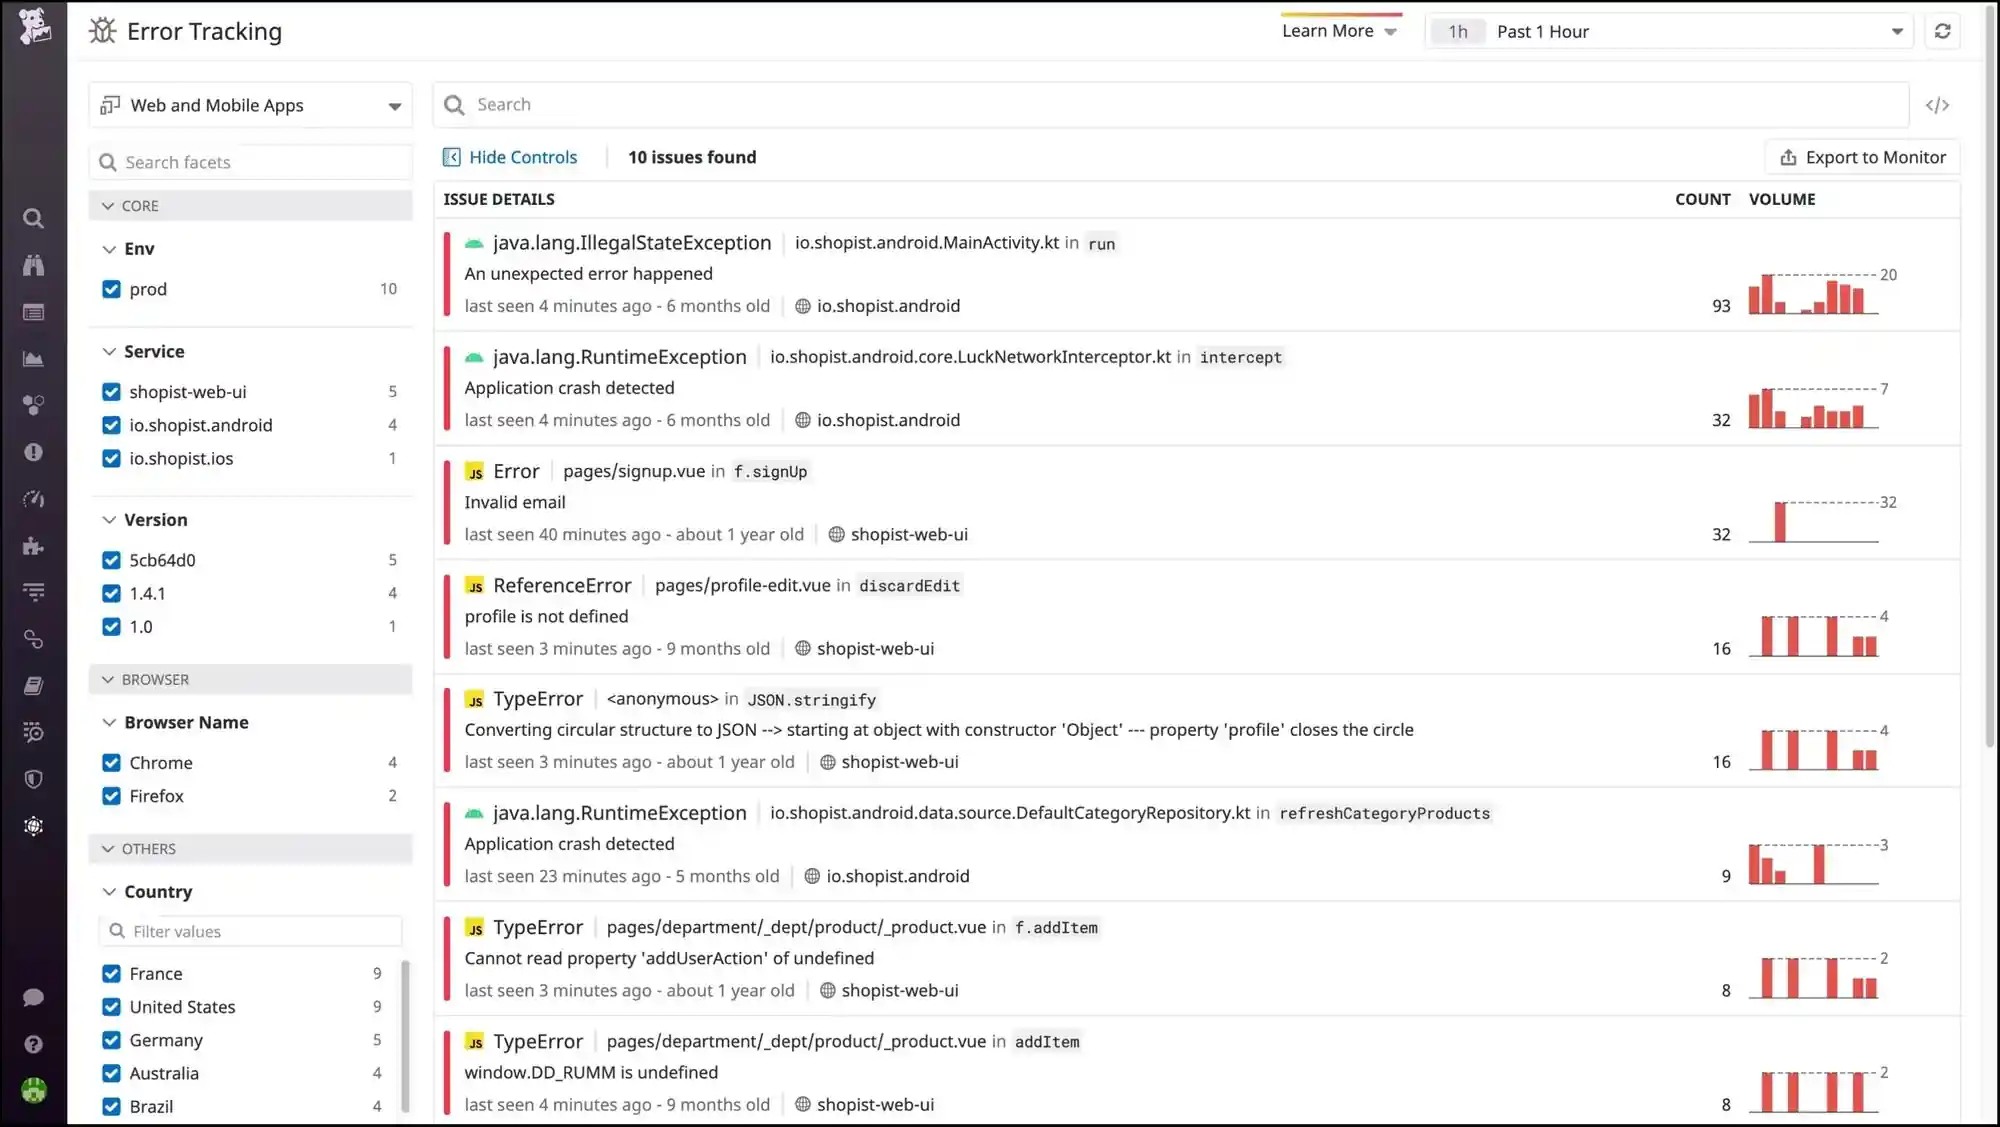Open the puzzle piece integrations icon
Image resolution: width=2000 pixels, height=1127 pixels.
[x=33, y=546]
